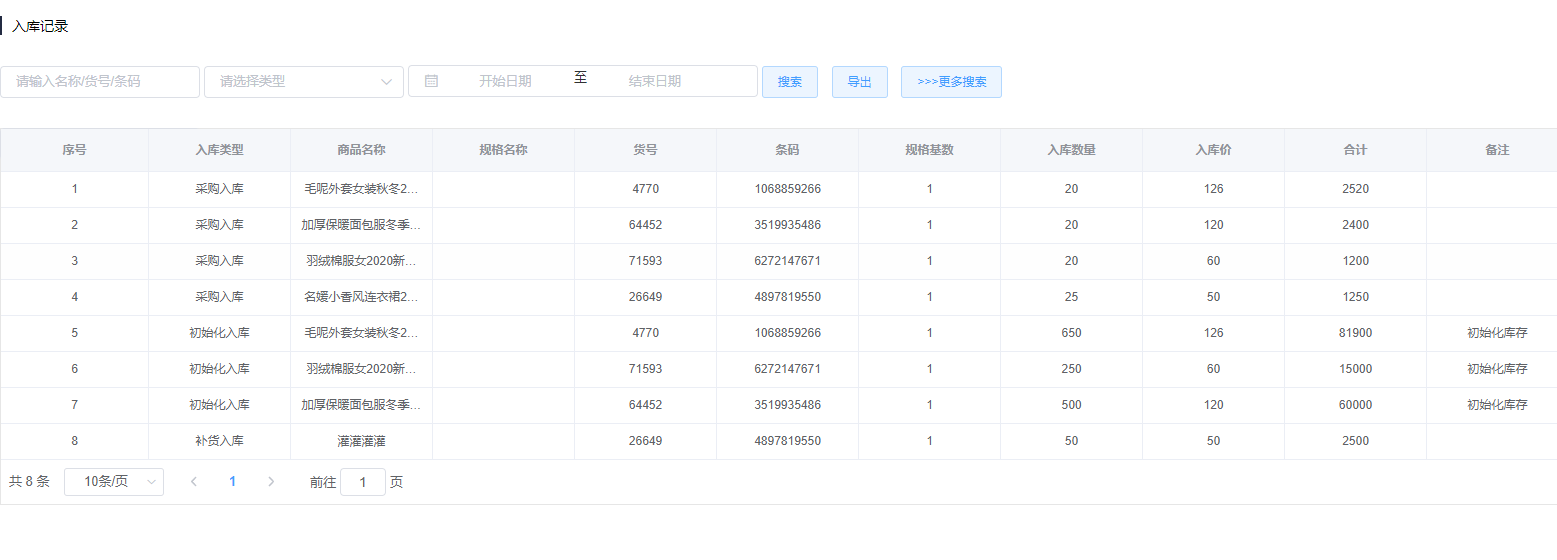Click item number 4770 in row 5
1557x560 pixels.
click(646, 333)
